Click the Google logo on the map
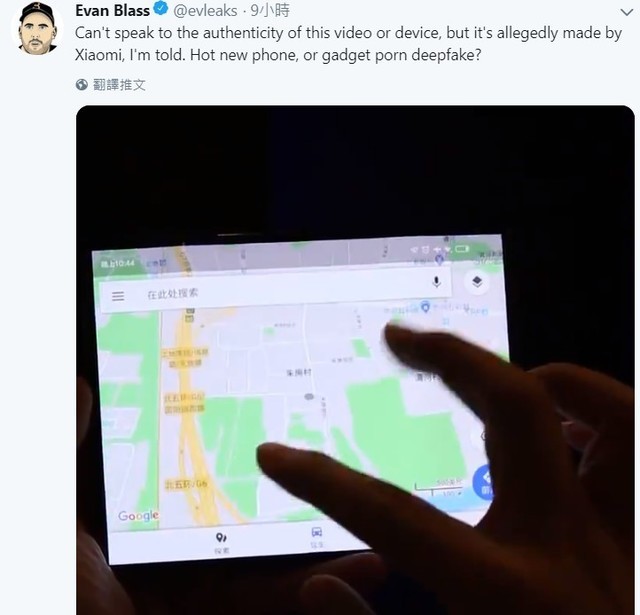 tap(138, 516)
